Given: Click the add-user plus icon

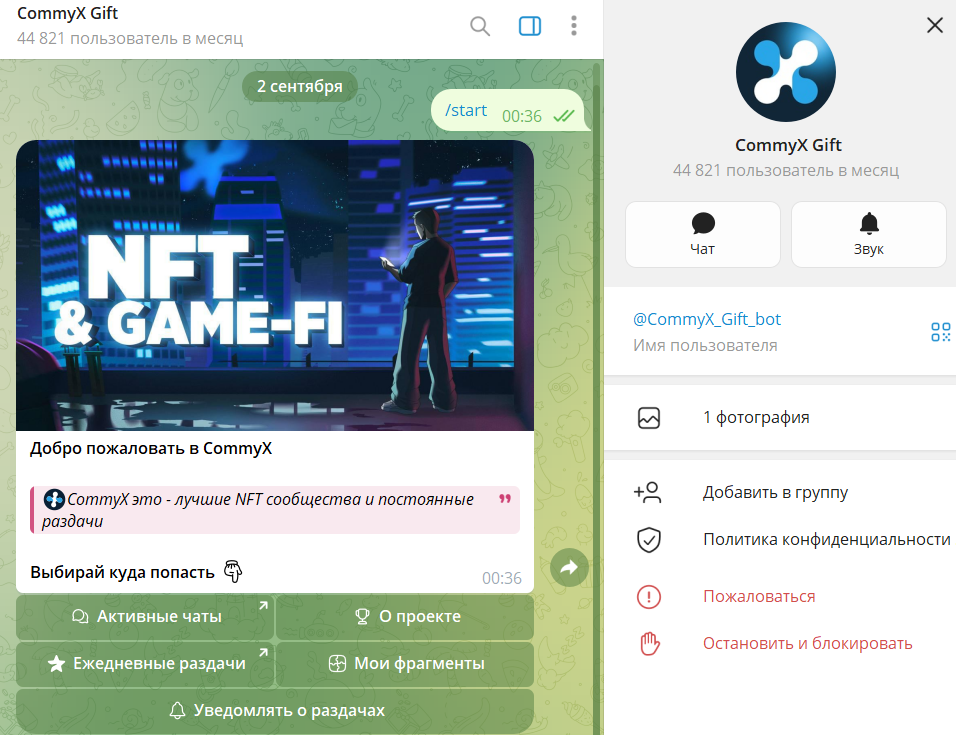Looking at the screenshot, I should click(647, 492).
